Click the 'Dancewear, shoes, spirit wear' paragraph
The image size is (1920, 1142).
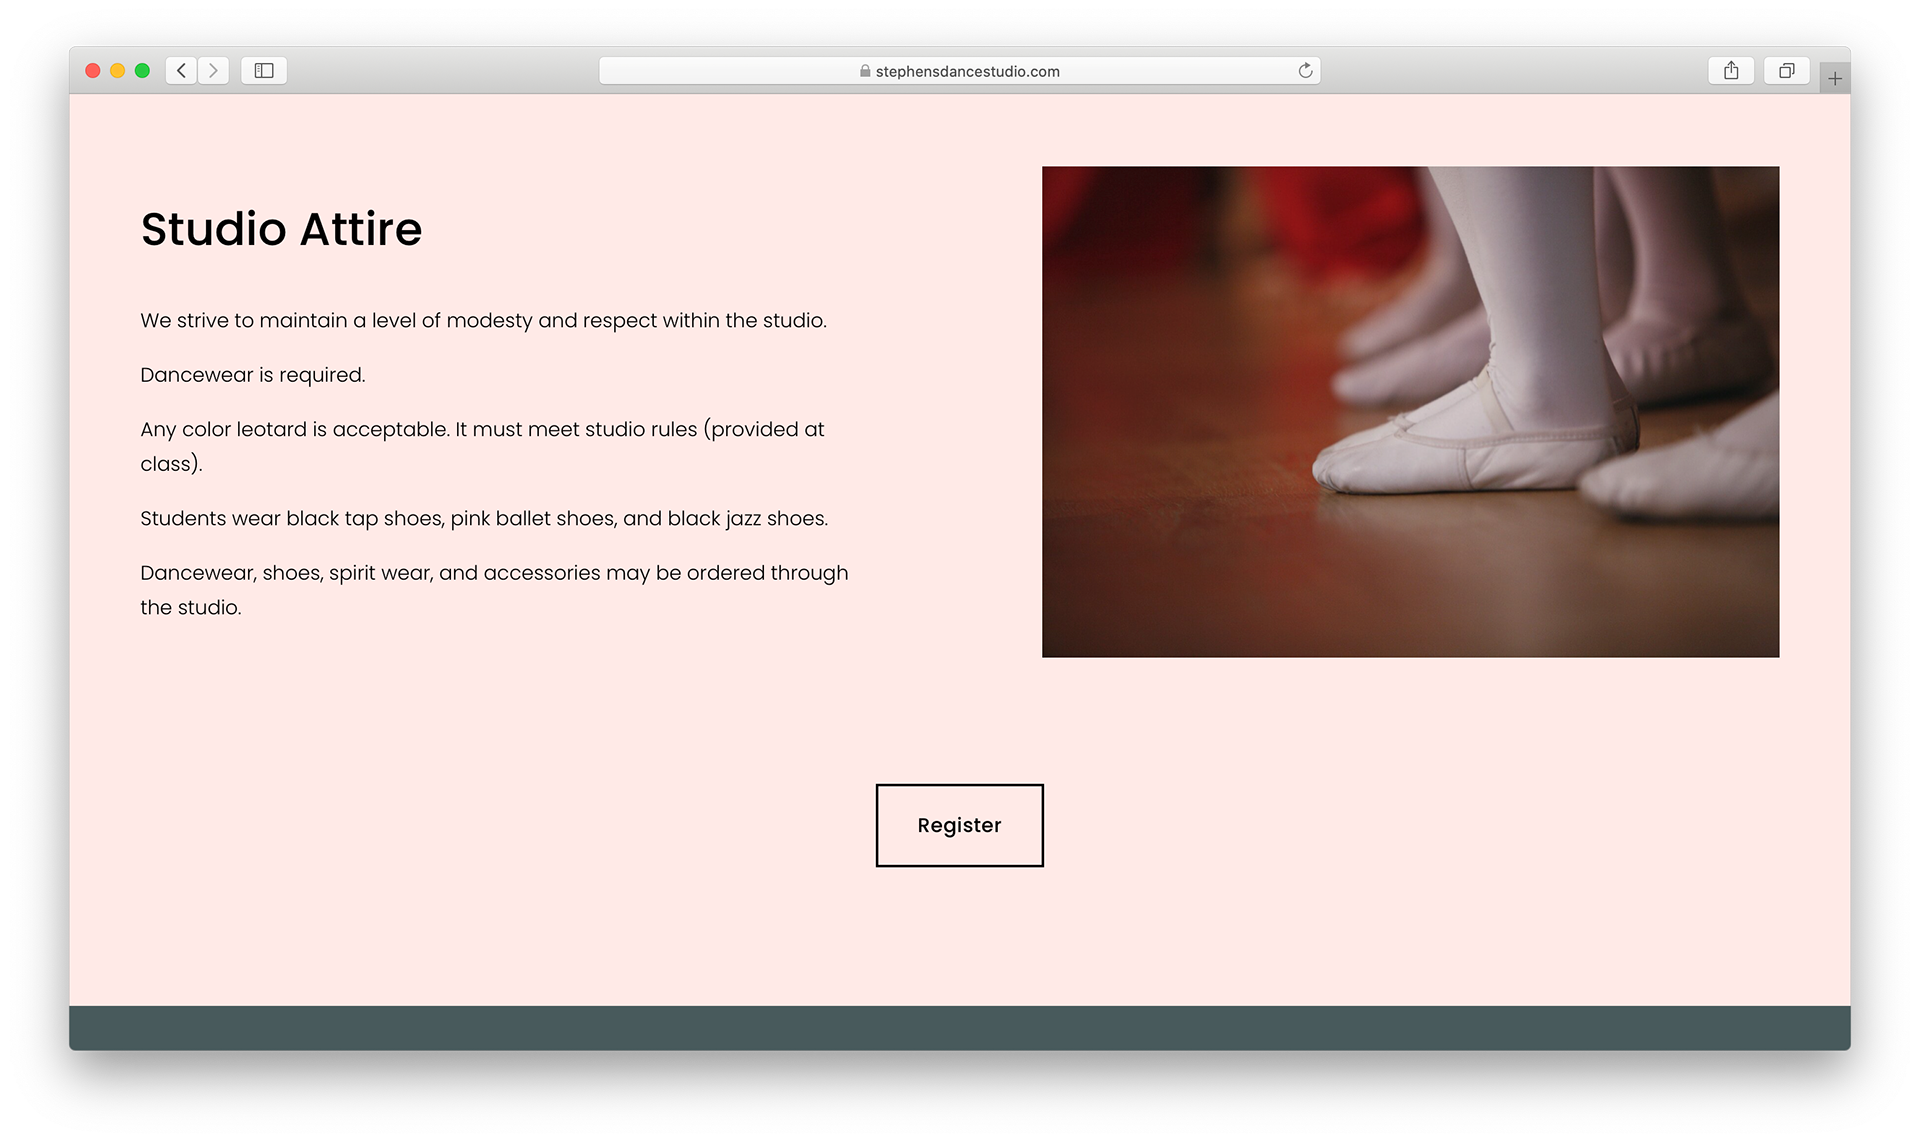494,590
